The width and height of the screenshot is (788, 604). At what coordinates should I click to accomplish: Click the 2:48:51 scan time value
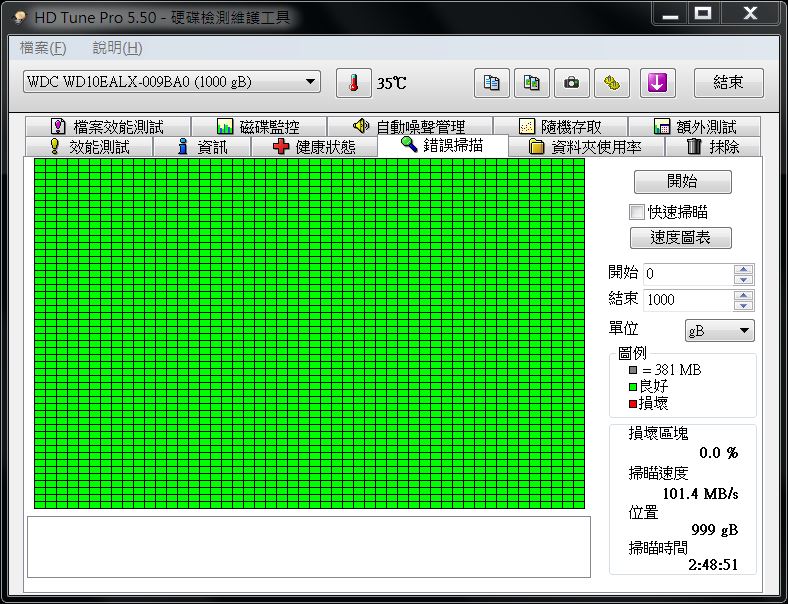(713, 565)
